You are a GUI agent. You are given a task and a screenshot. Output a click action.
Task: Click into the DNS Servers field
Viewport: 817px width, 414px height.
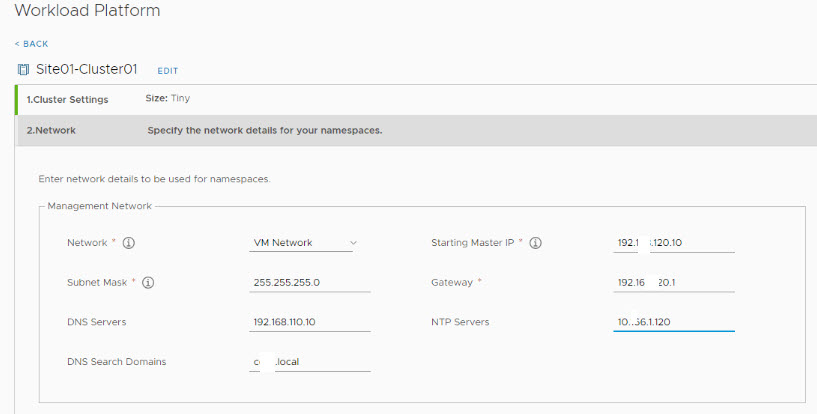310,322
